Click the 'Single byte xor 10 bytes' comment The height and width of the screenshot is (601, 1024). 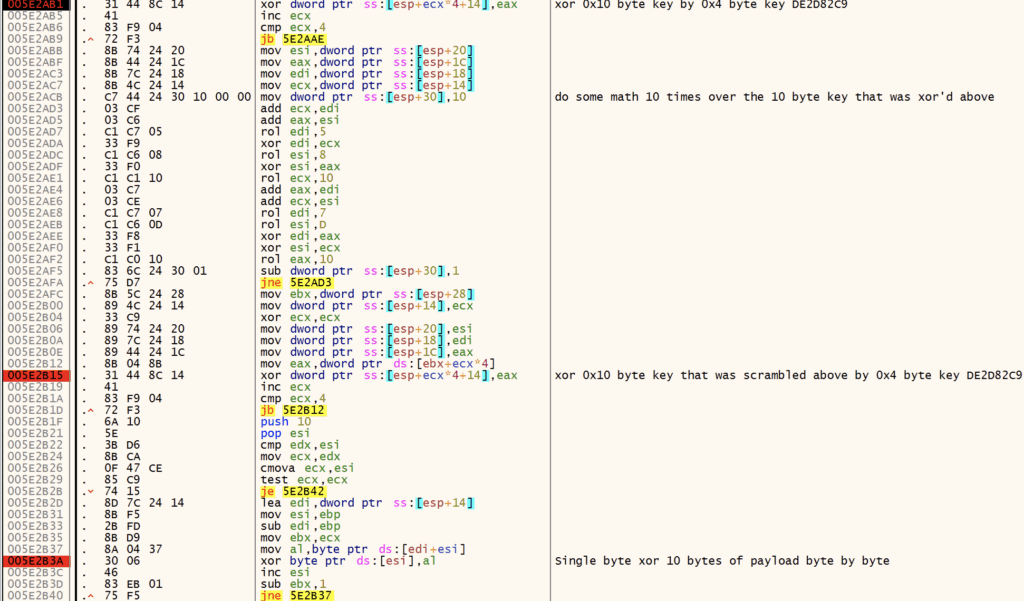click(721, 561)
